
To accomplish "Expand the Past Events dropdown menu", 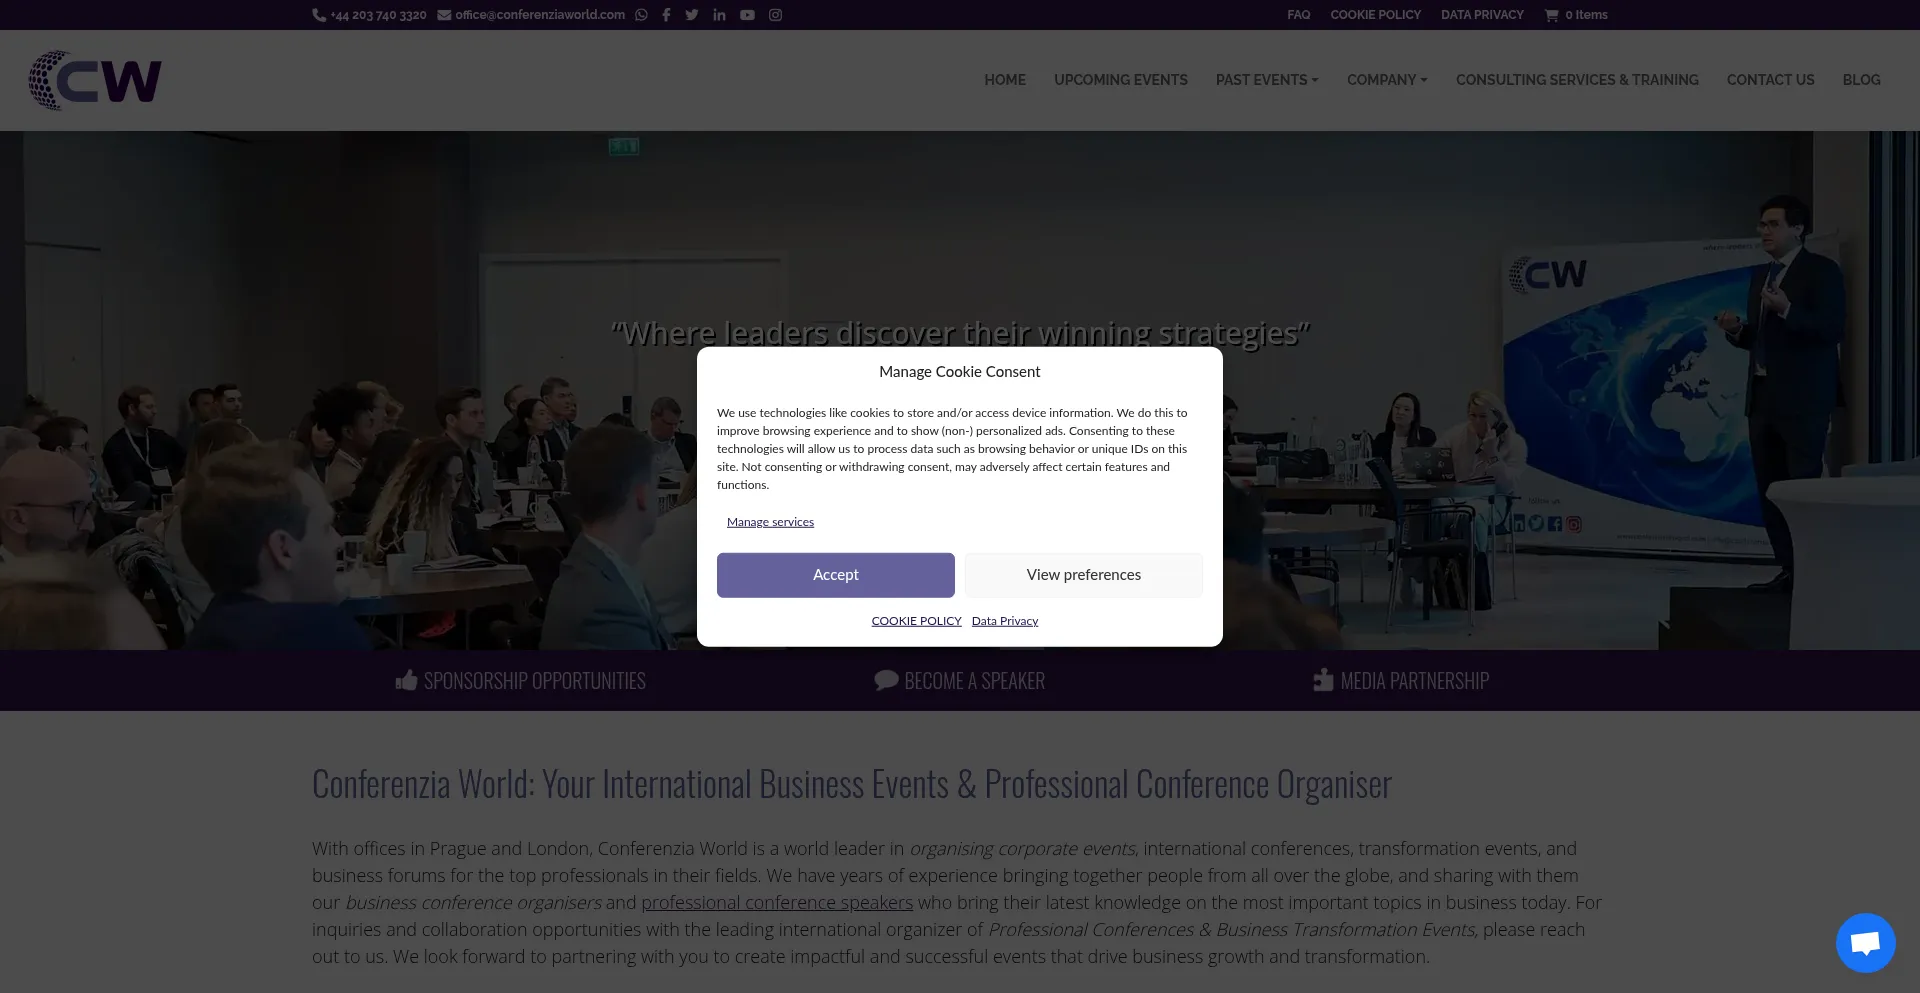I will 1266,80.
